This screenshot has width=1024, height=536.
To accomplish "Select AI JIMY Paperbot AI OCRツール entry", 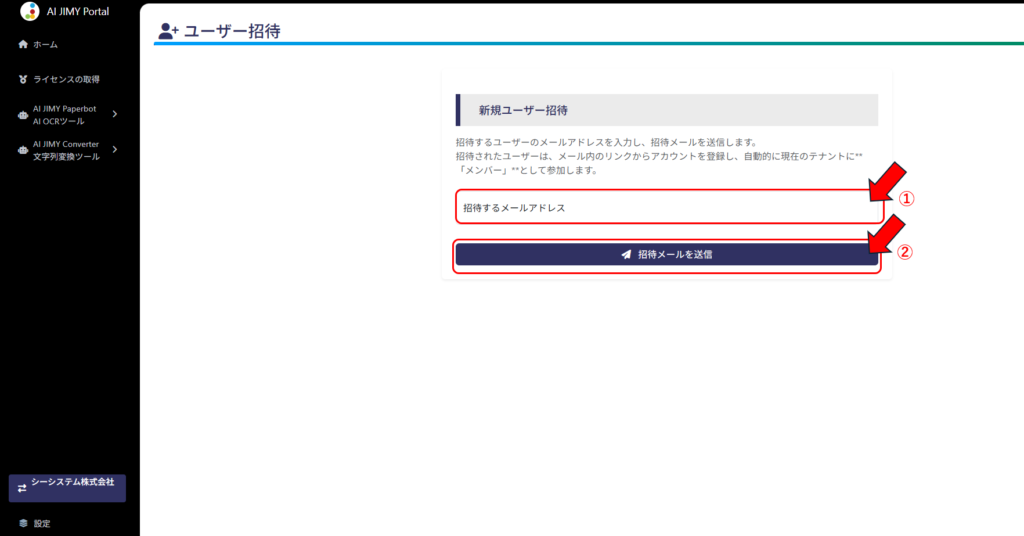I will click(x=66, y=115).
